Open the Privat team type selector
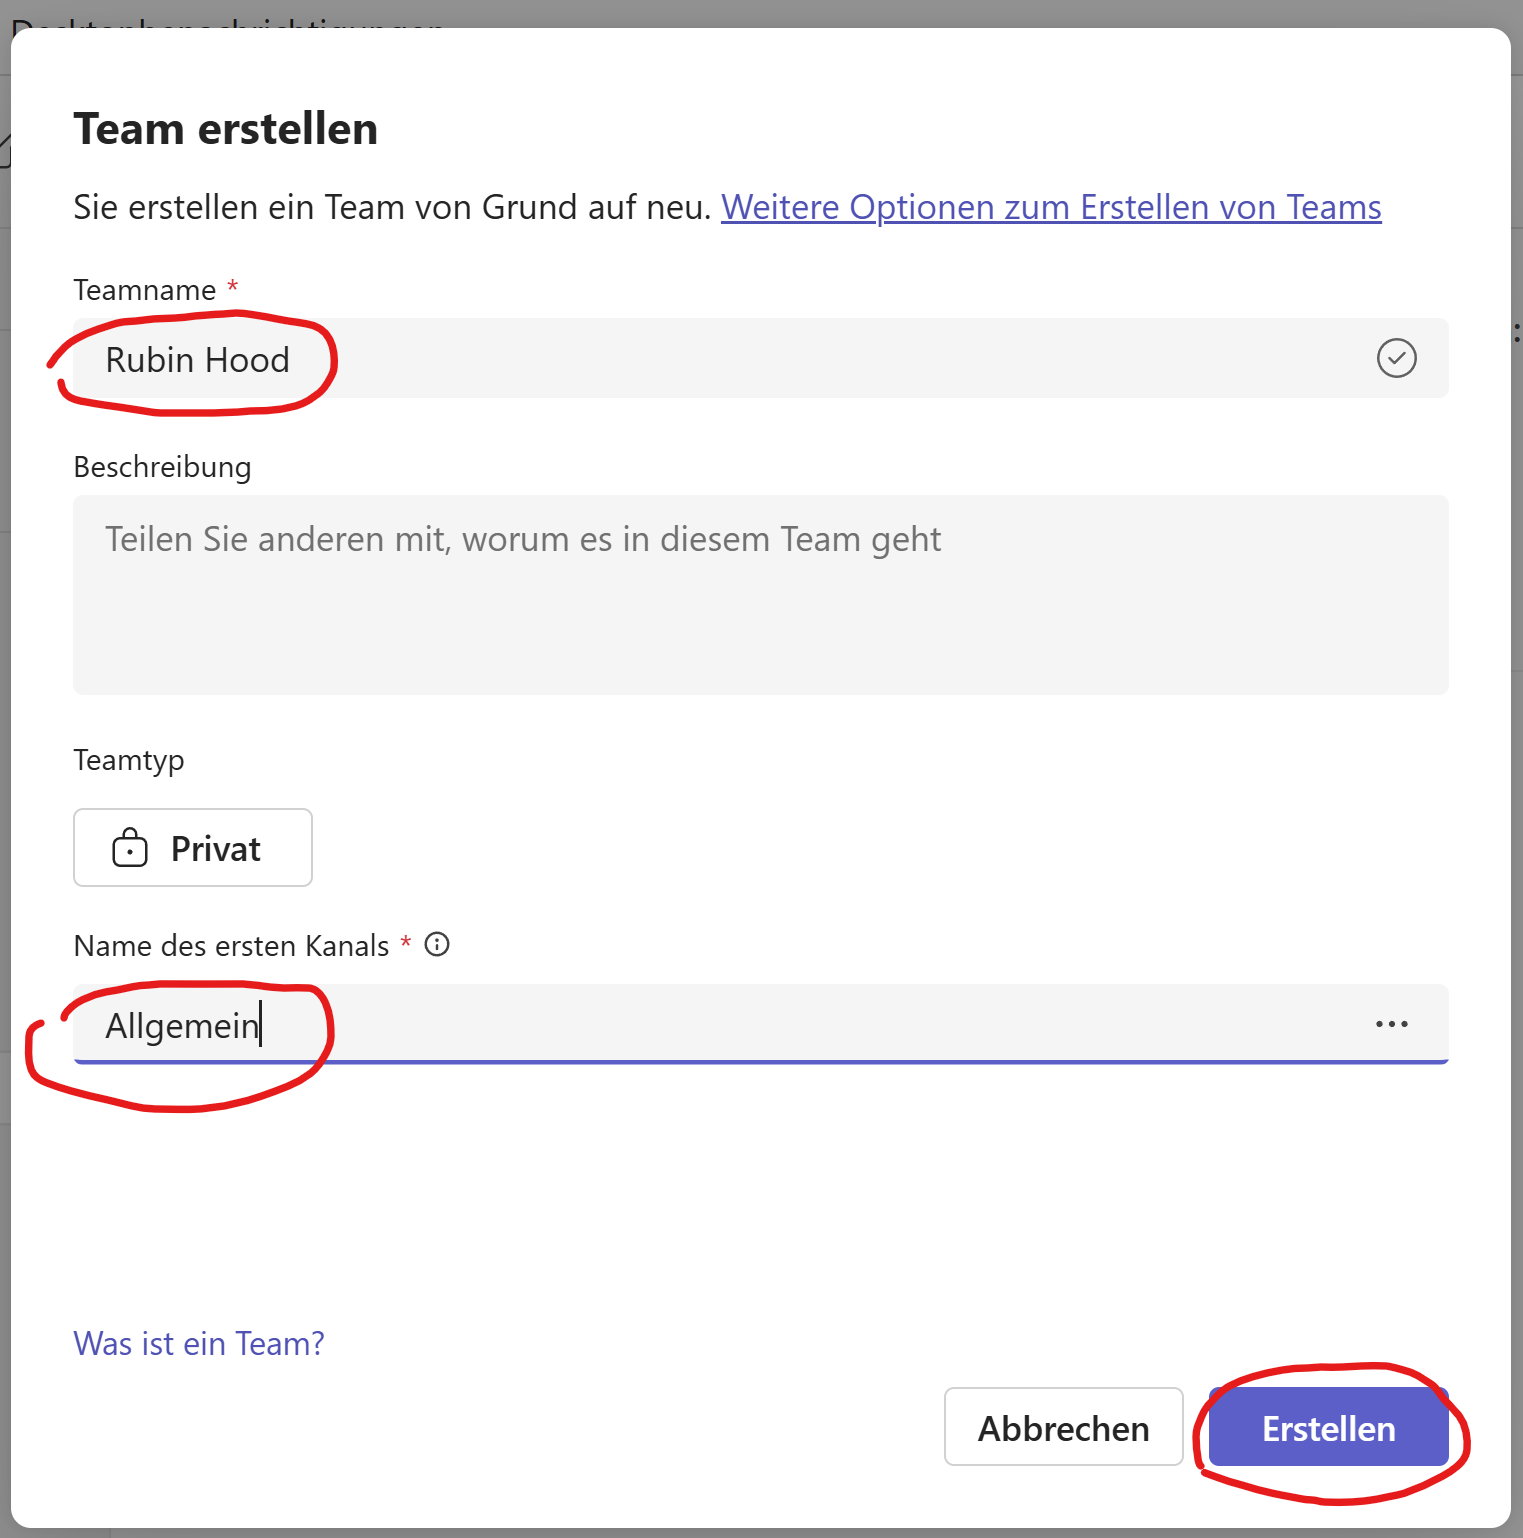This screenshot has width=1523, height=1538. tap(193, 848)
